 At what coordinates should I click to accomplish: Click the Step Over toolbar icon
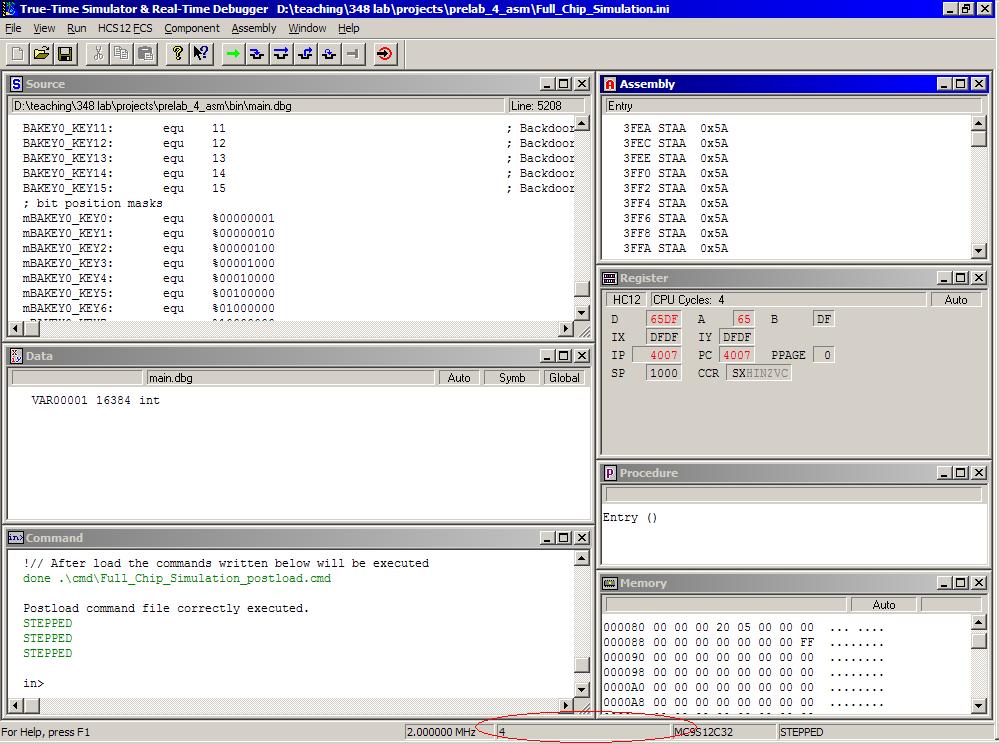pyautogui.click(x=281, y=54)
